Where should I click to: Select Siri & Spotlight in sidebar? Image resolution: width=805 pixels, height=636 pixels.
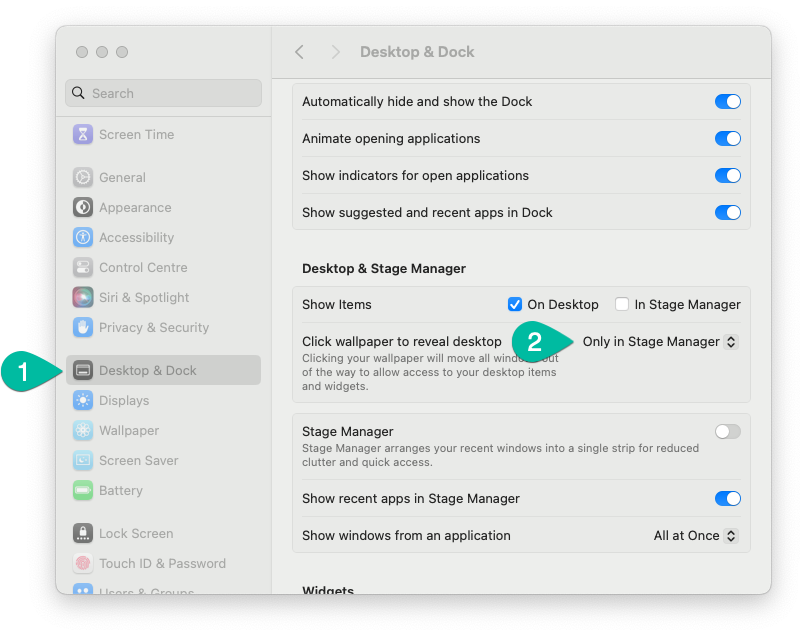pos(164,298)
